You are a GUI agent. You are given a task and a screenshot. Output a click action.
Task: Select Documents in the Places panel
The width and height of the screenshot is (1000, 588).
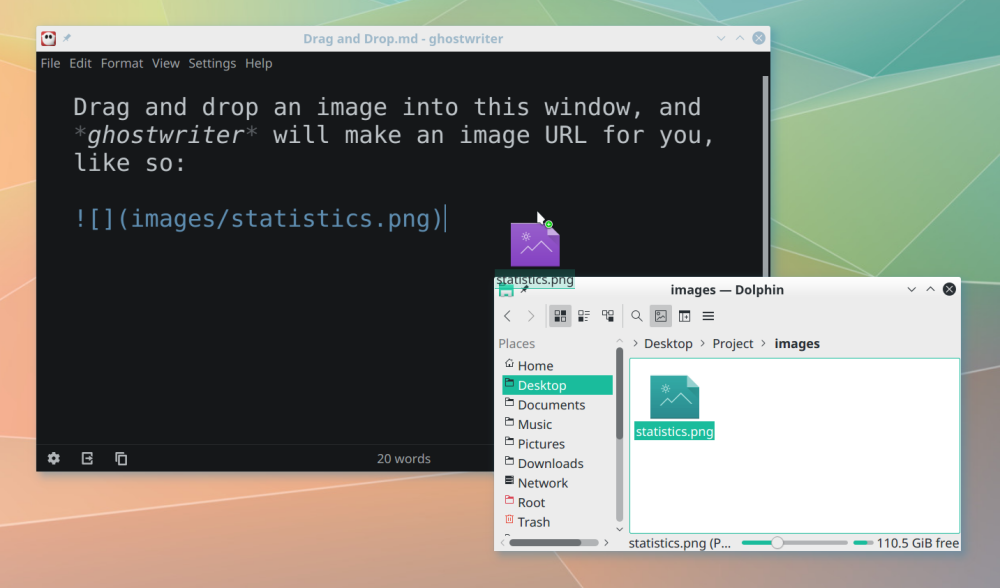551,405
